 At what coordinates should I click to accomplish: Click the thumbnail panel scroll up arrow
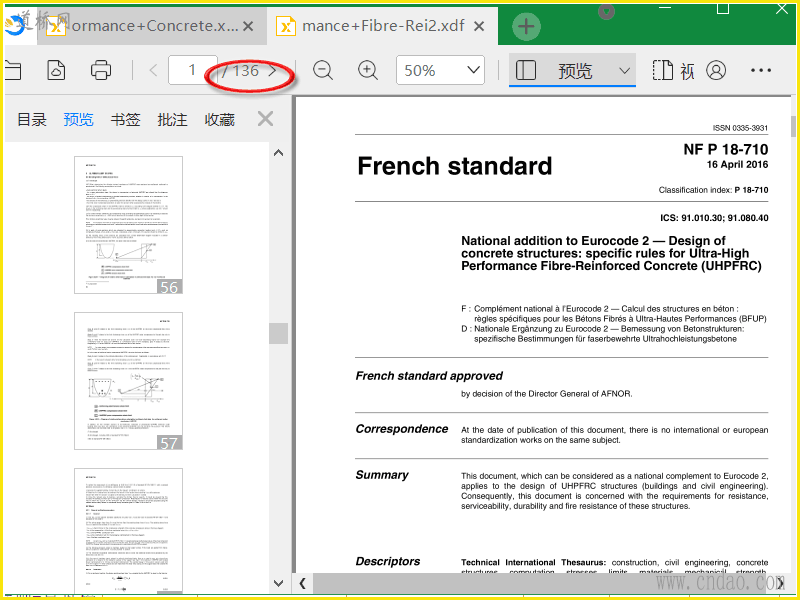(x=279, y=153)
